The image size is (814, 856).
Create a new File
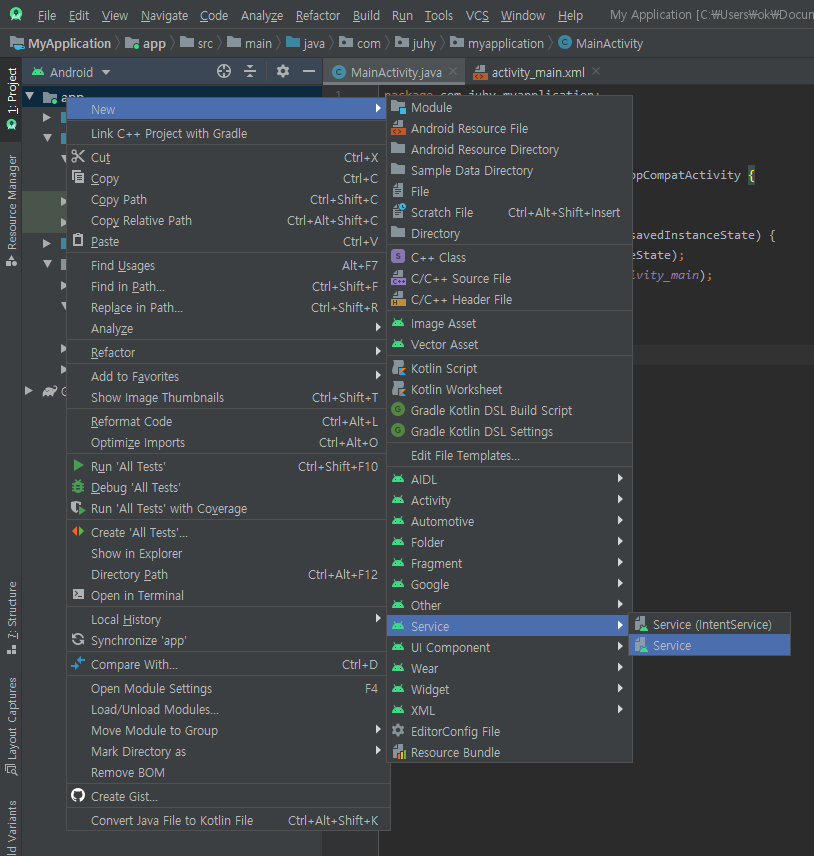[x=509, y=192]
